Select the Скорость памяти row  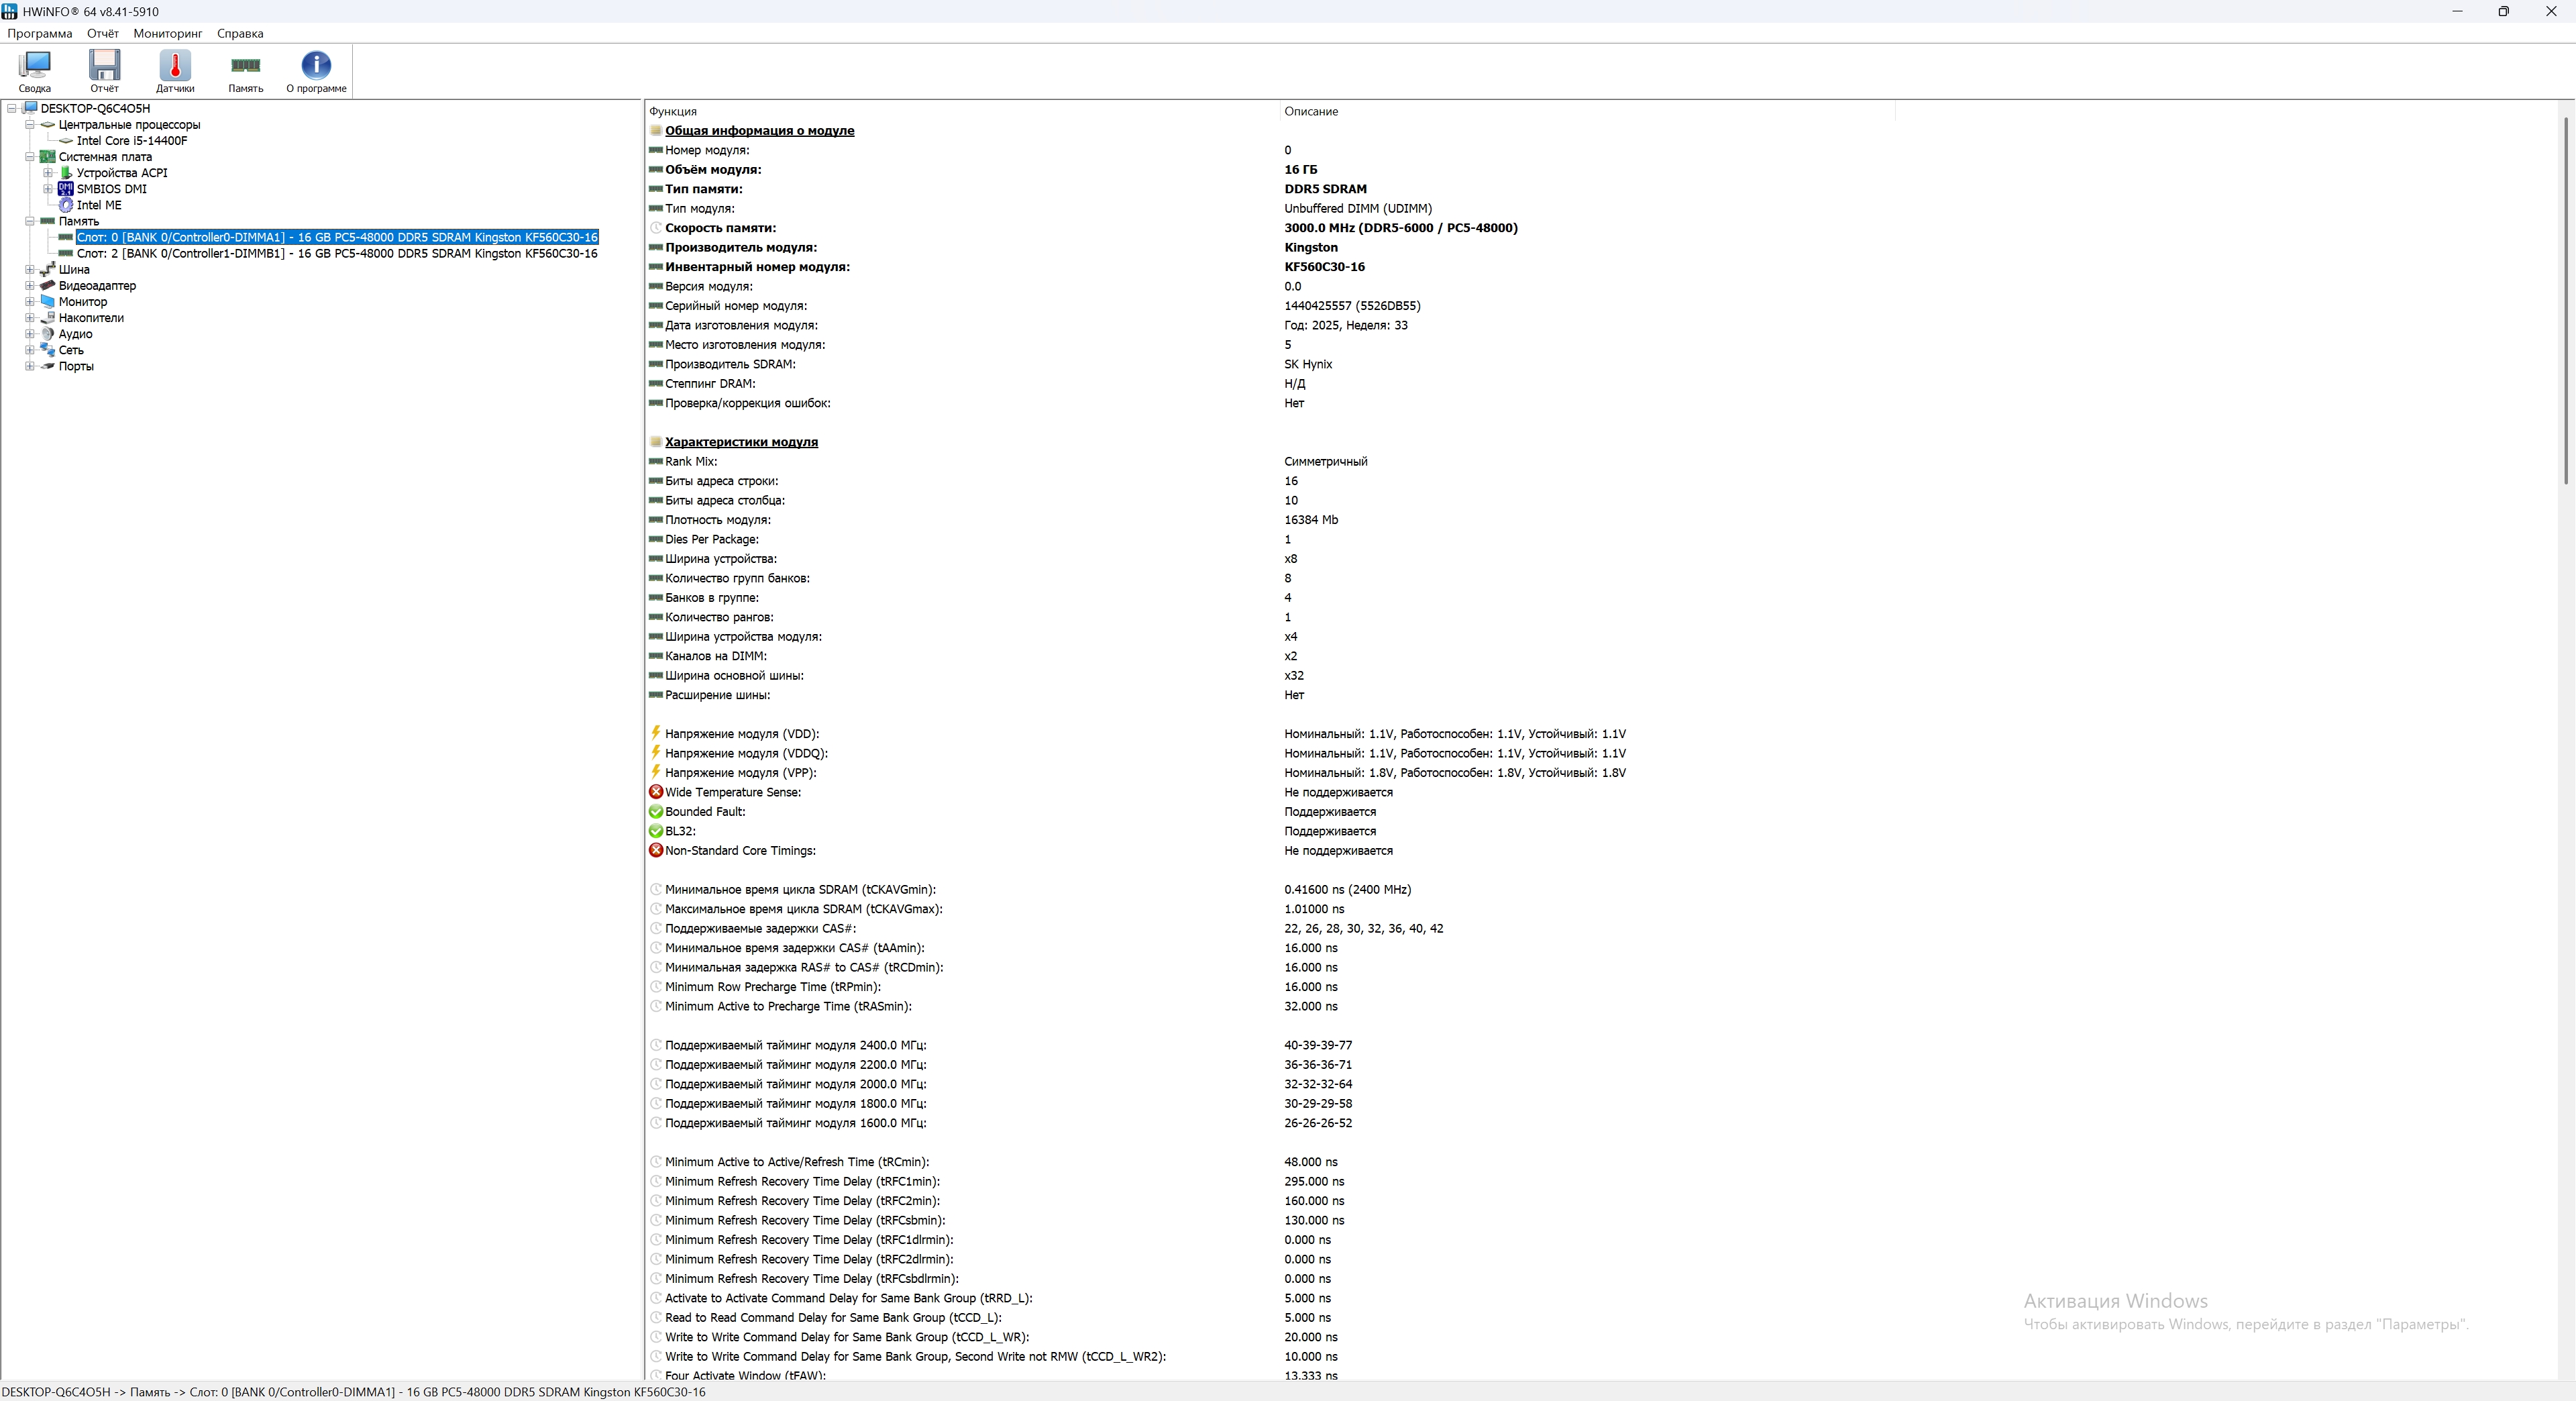[x=720, y=228]
